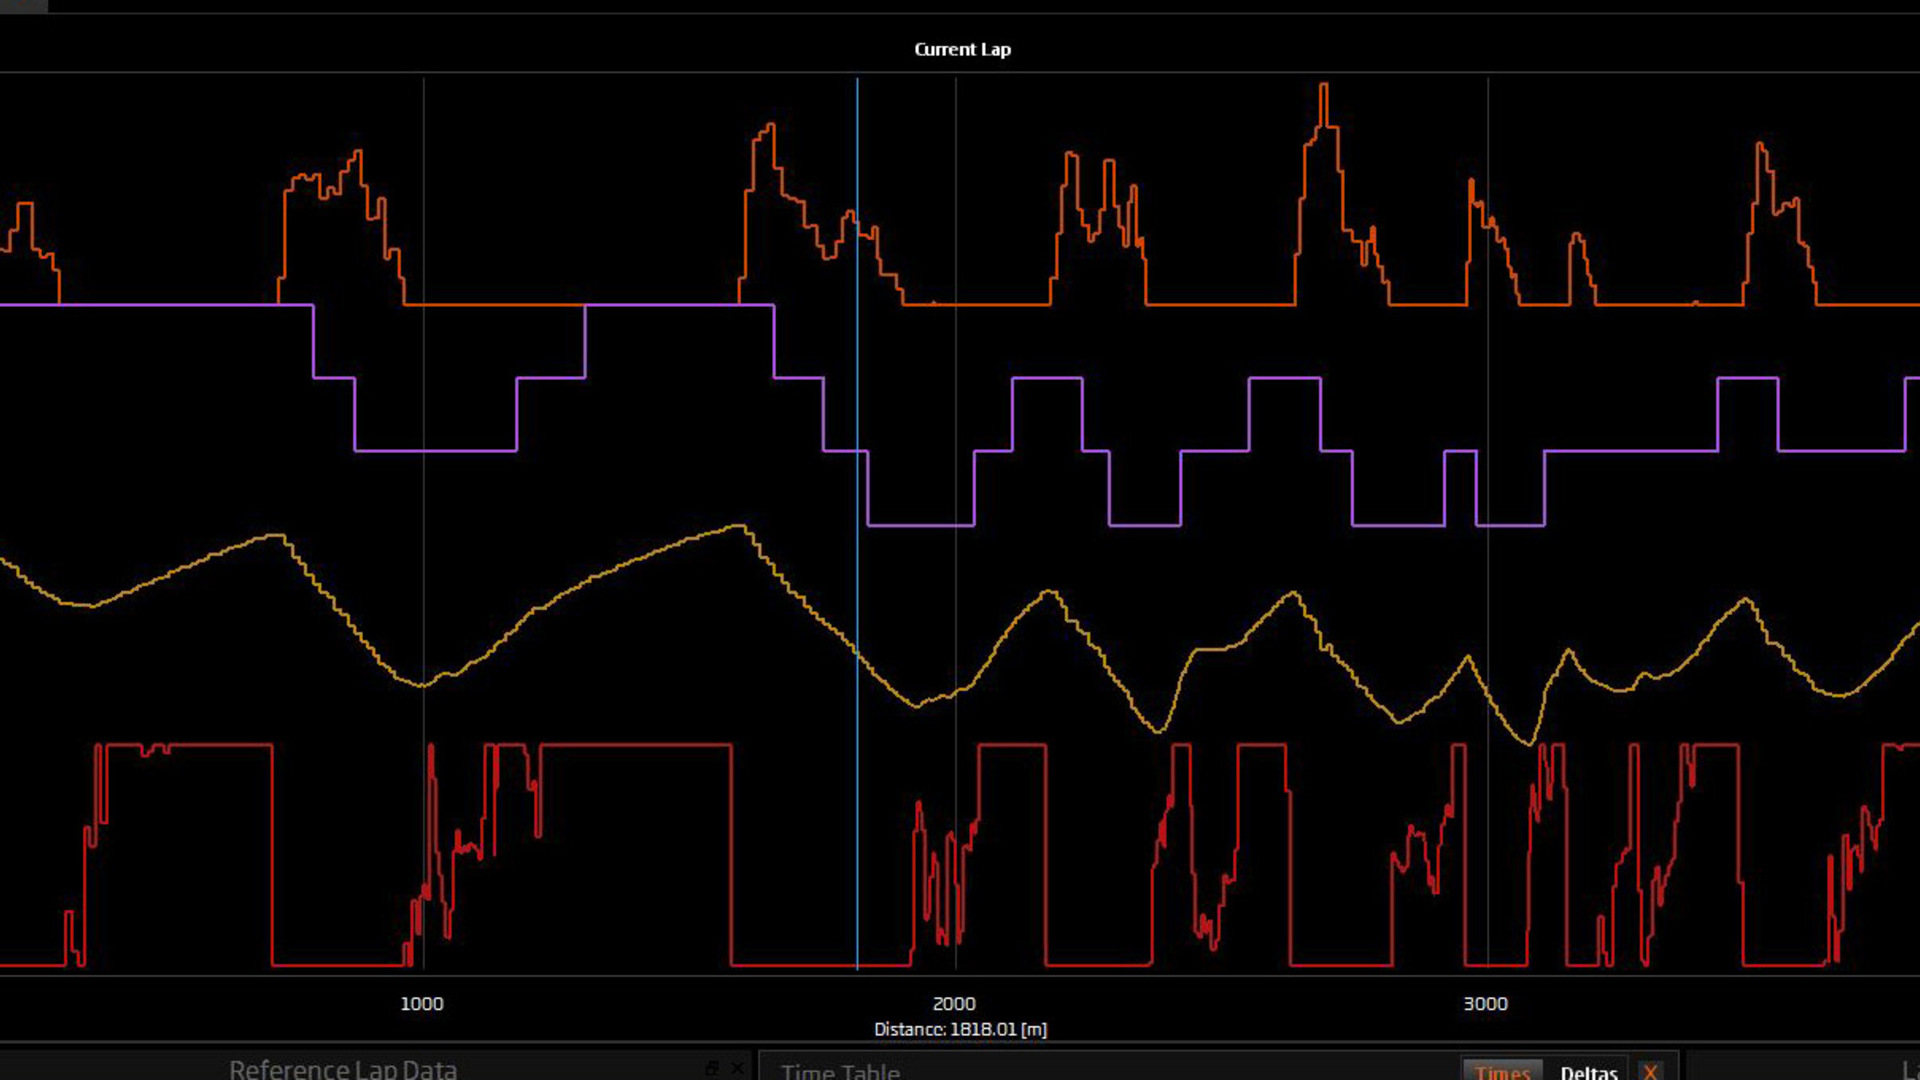Image resolution: width=1920 pixels, height=1080 pixels.
Task: Click the Distance 1818.01 m readout
Action: pos(959,1028)
